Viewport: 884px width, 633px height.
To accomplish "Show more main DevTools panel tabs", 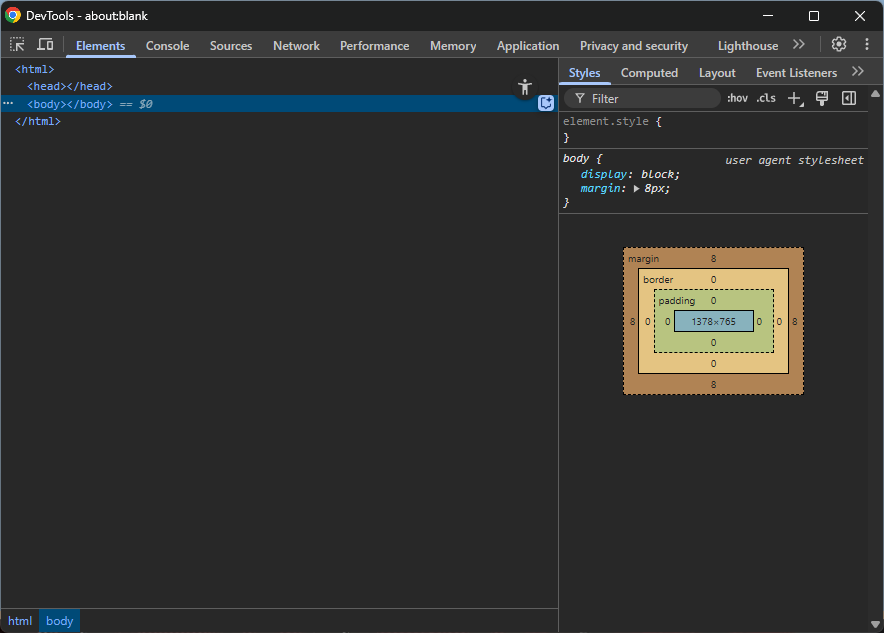I will click(x=798, y=45).
